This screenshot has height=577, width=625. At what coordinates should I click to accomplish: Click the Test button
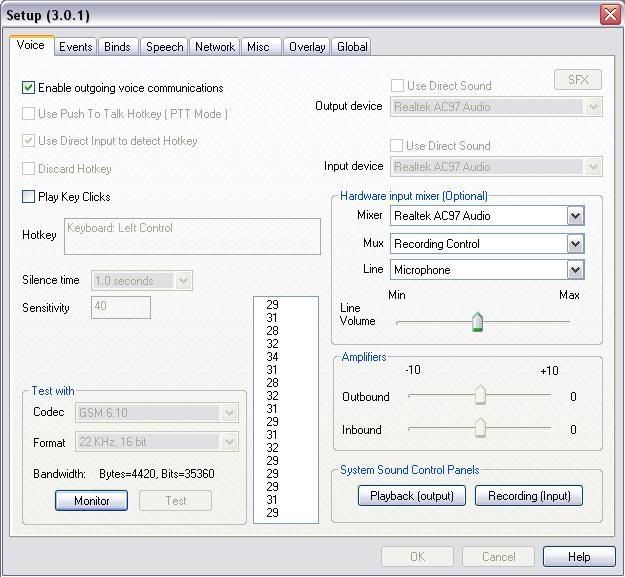click(175, 500)
